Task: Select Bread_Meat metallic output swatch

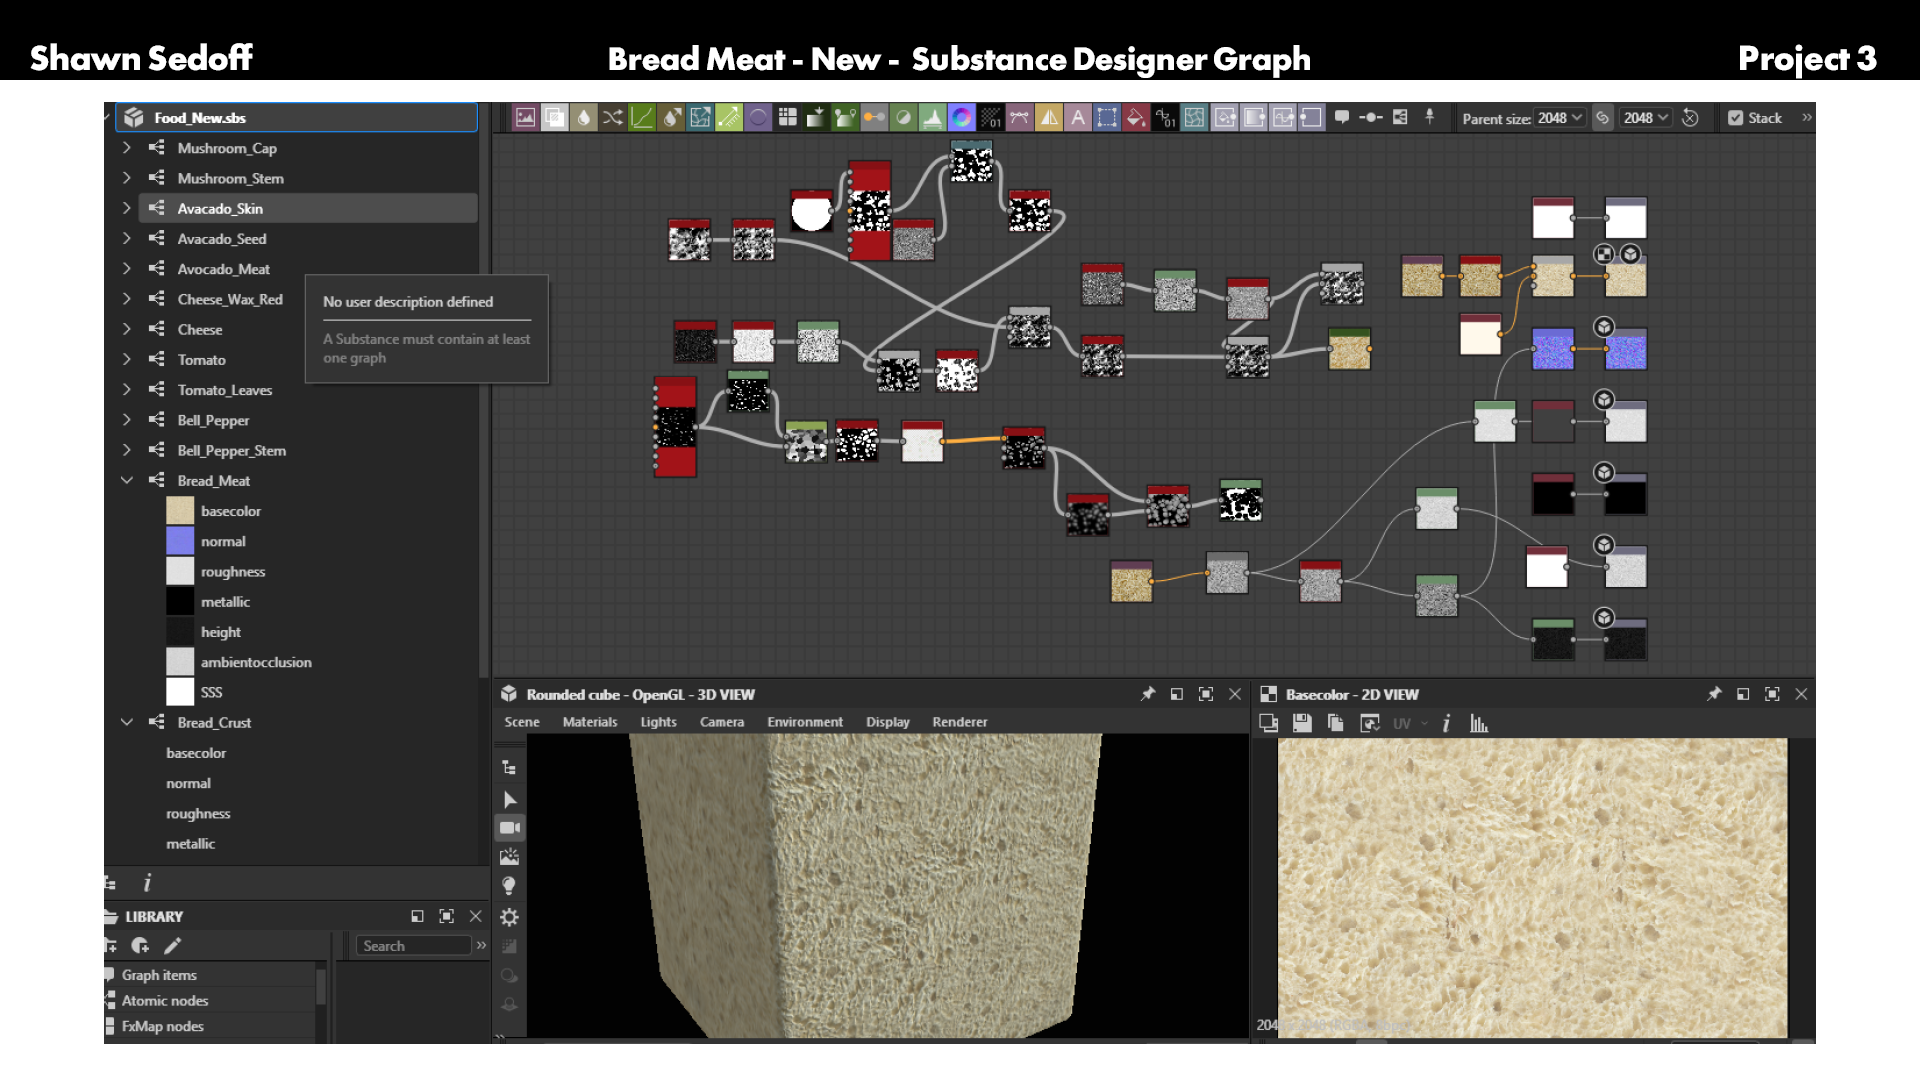Action: 180,601
